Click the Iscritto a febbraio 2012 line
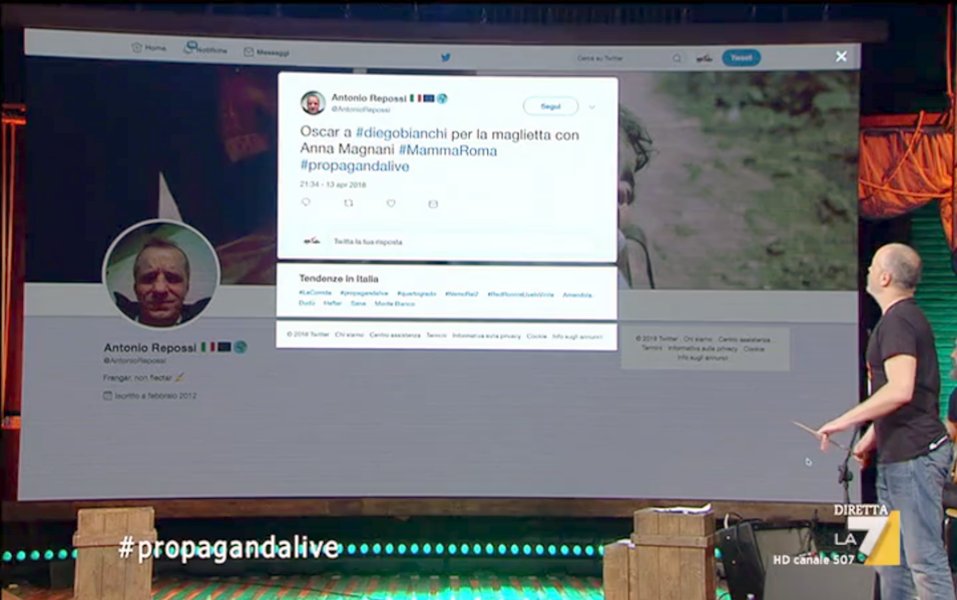 click(156, 396)
